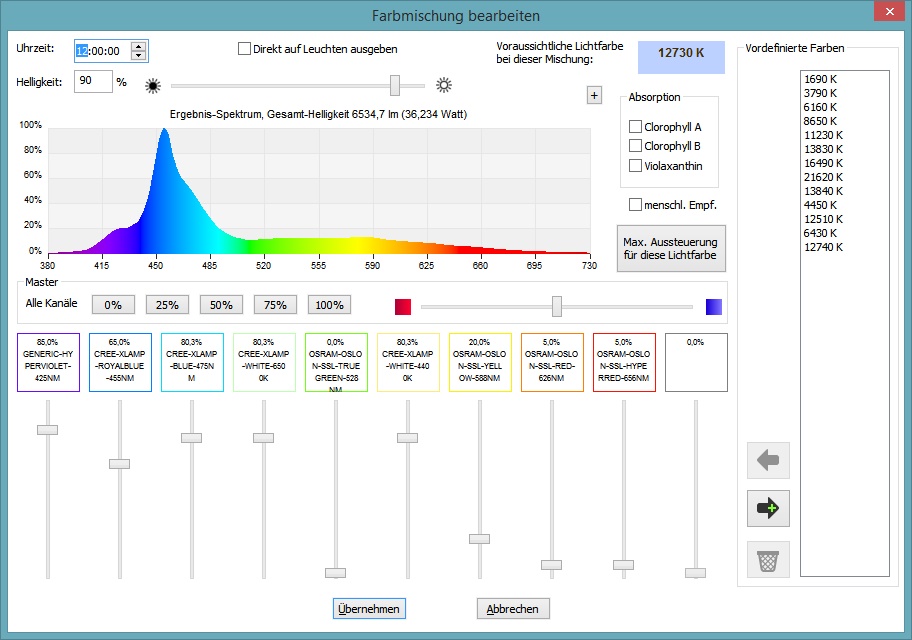Click the Helligkeit percentage input field
Image resolution: width=912 pixels, height=640 pixels.
click(x=93, y=81)
